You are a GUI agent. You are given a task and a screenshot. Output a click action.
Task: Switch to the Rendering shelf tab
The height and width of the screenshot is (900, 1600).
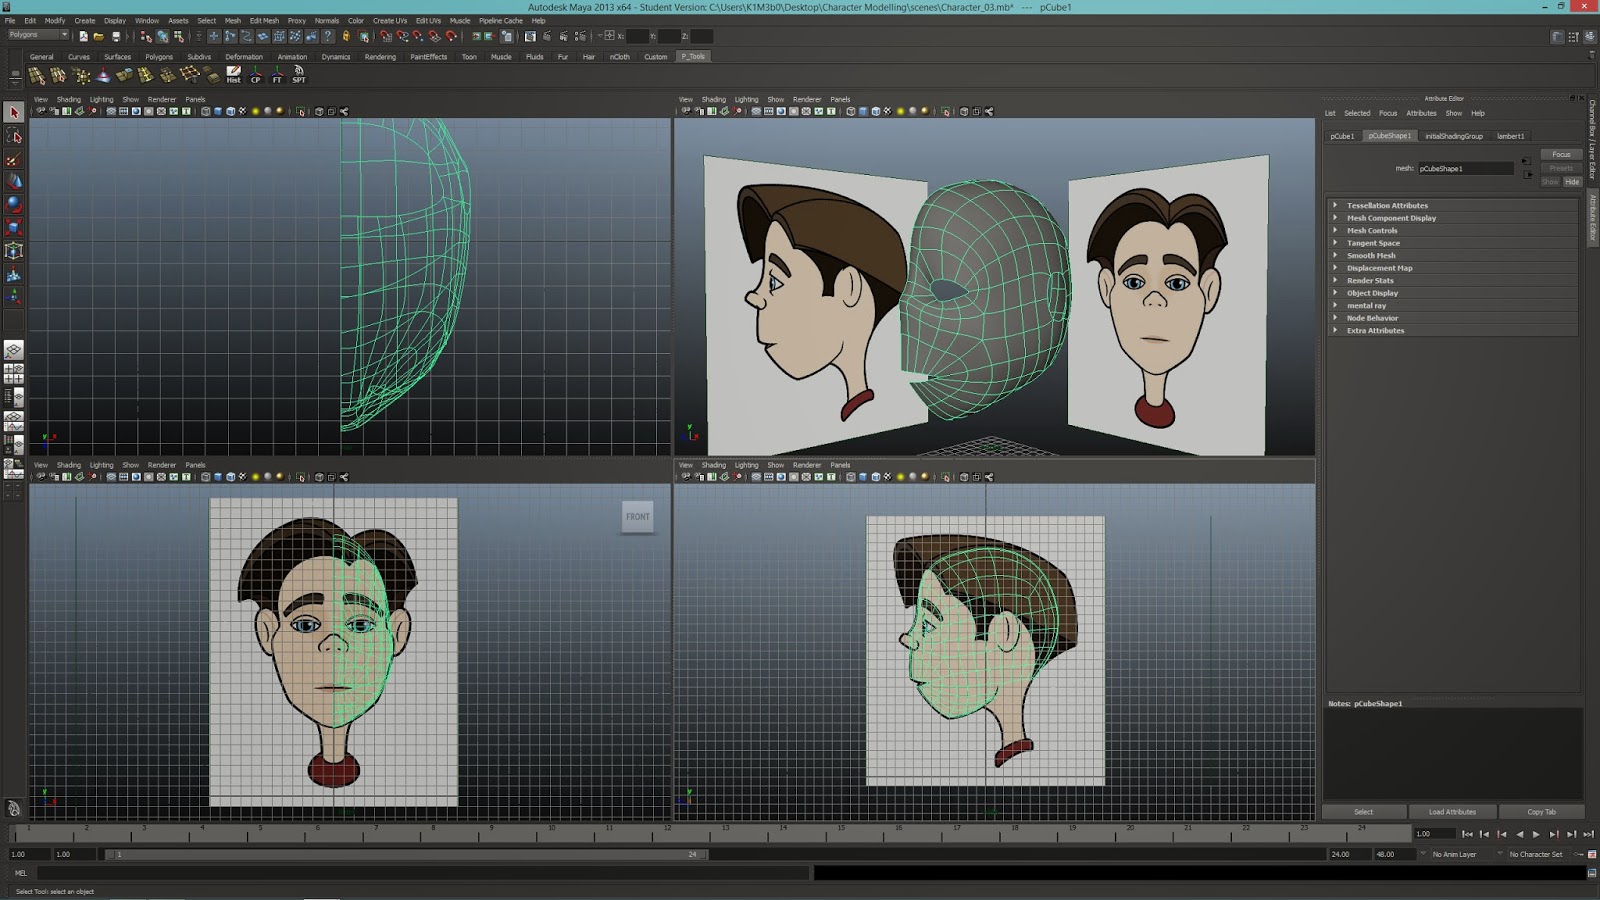(380, 57)
